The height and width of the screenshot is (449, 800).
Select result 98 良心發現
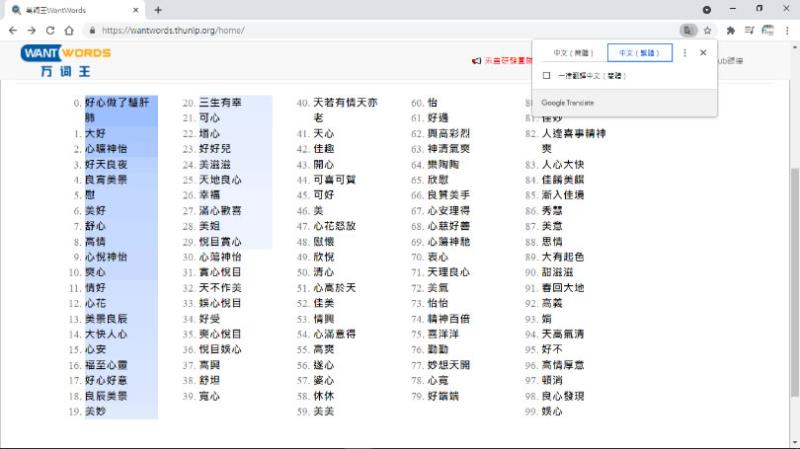coord(563,396)
